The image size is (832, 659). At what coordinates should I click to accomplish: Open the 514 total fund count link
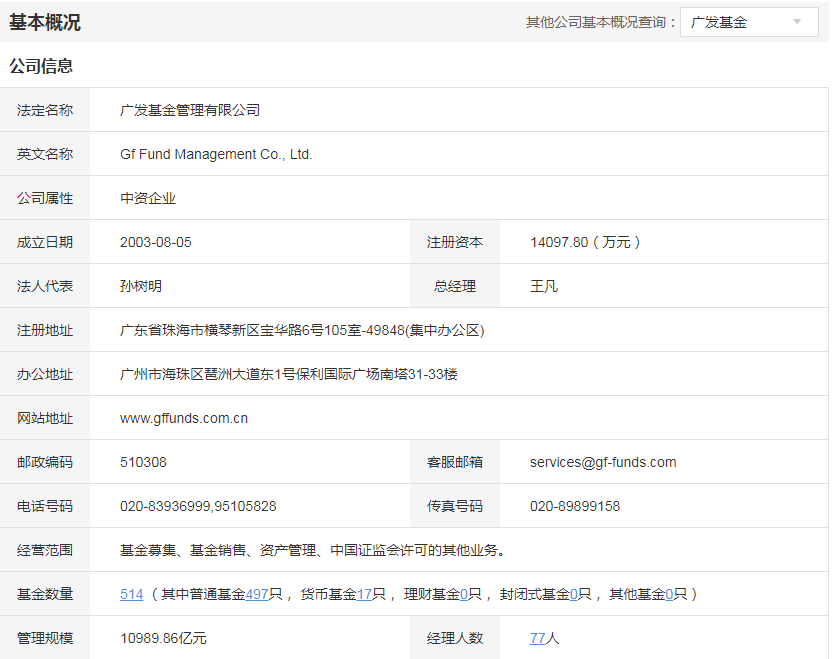click(131, 594)
